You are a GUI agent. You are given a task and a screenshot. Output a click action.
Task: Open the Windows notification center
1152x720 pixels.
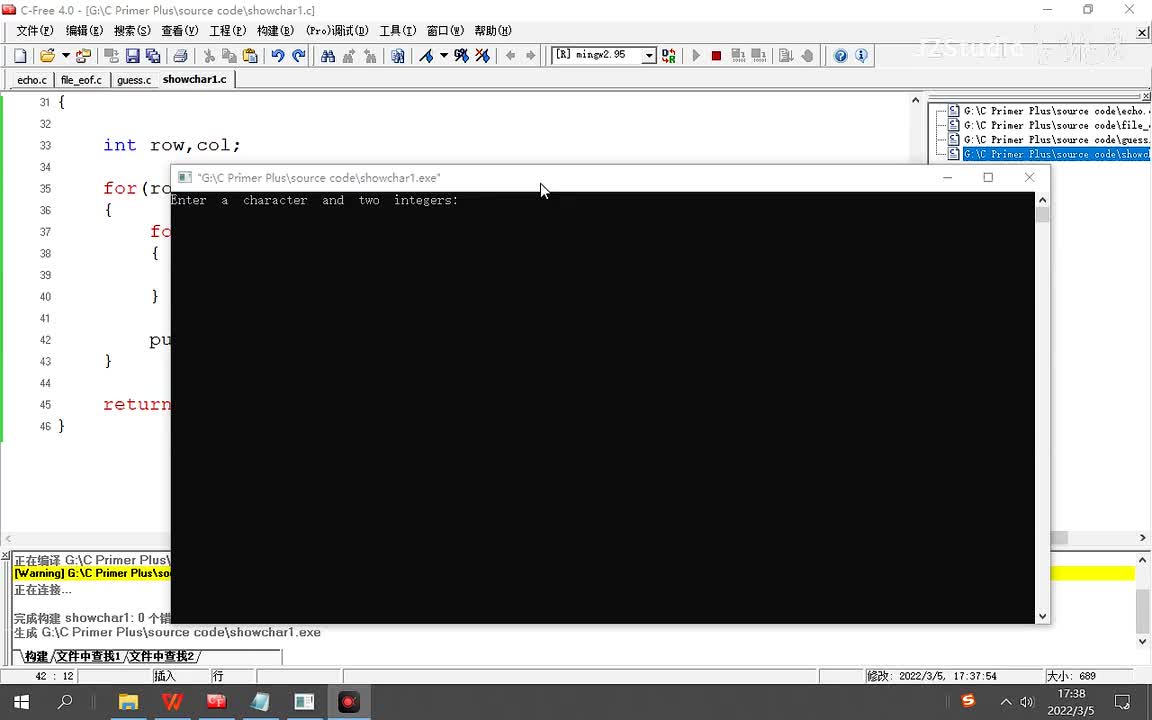[1122, 702]
